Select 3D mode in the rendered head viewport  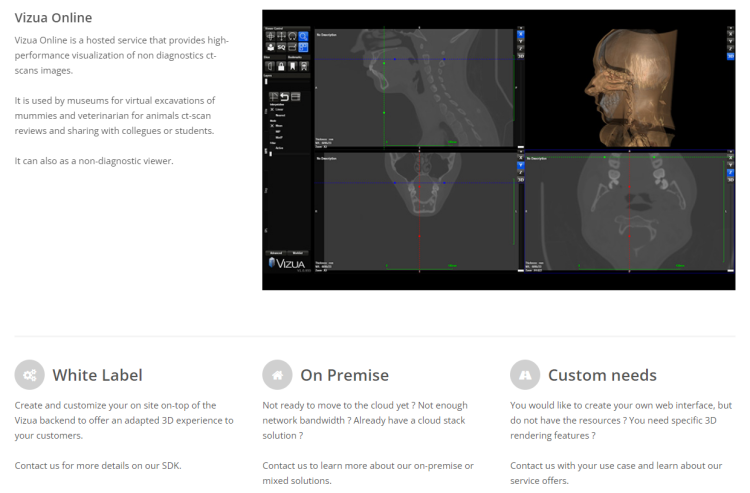pos(730,56)
